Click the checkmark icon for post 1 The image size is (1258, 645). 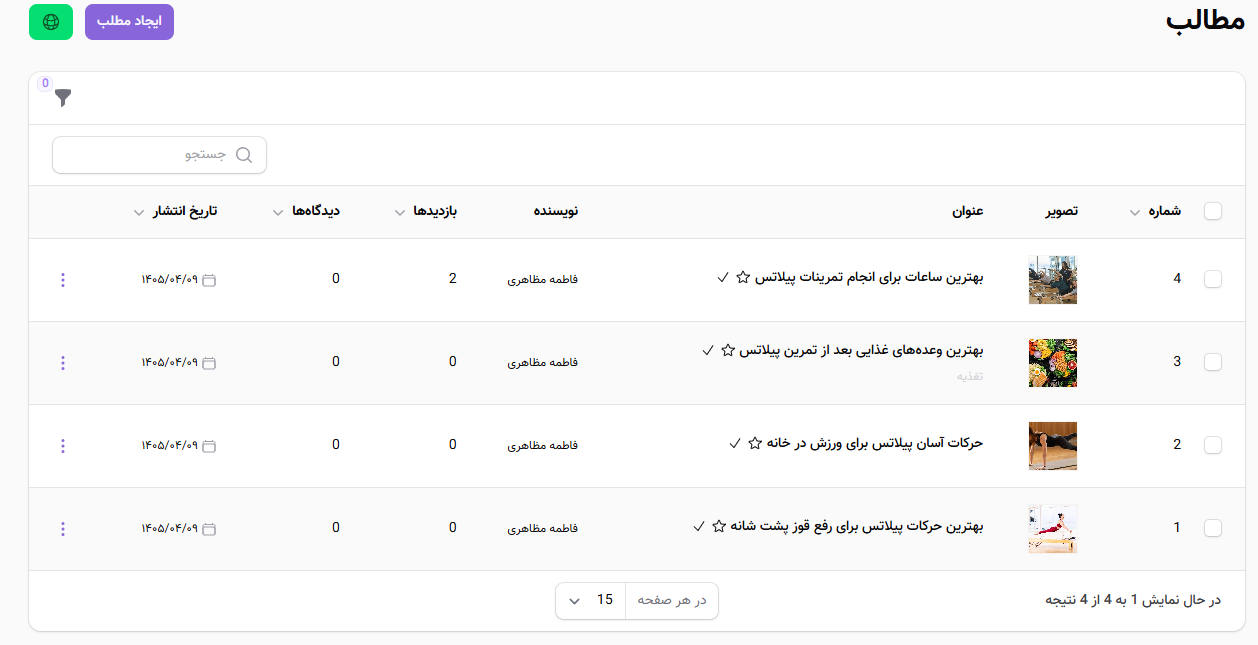click(x=699, y=526)
